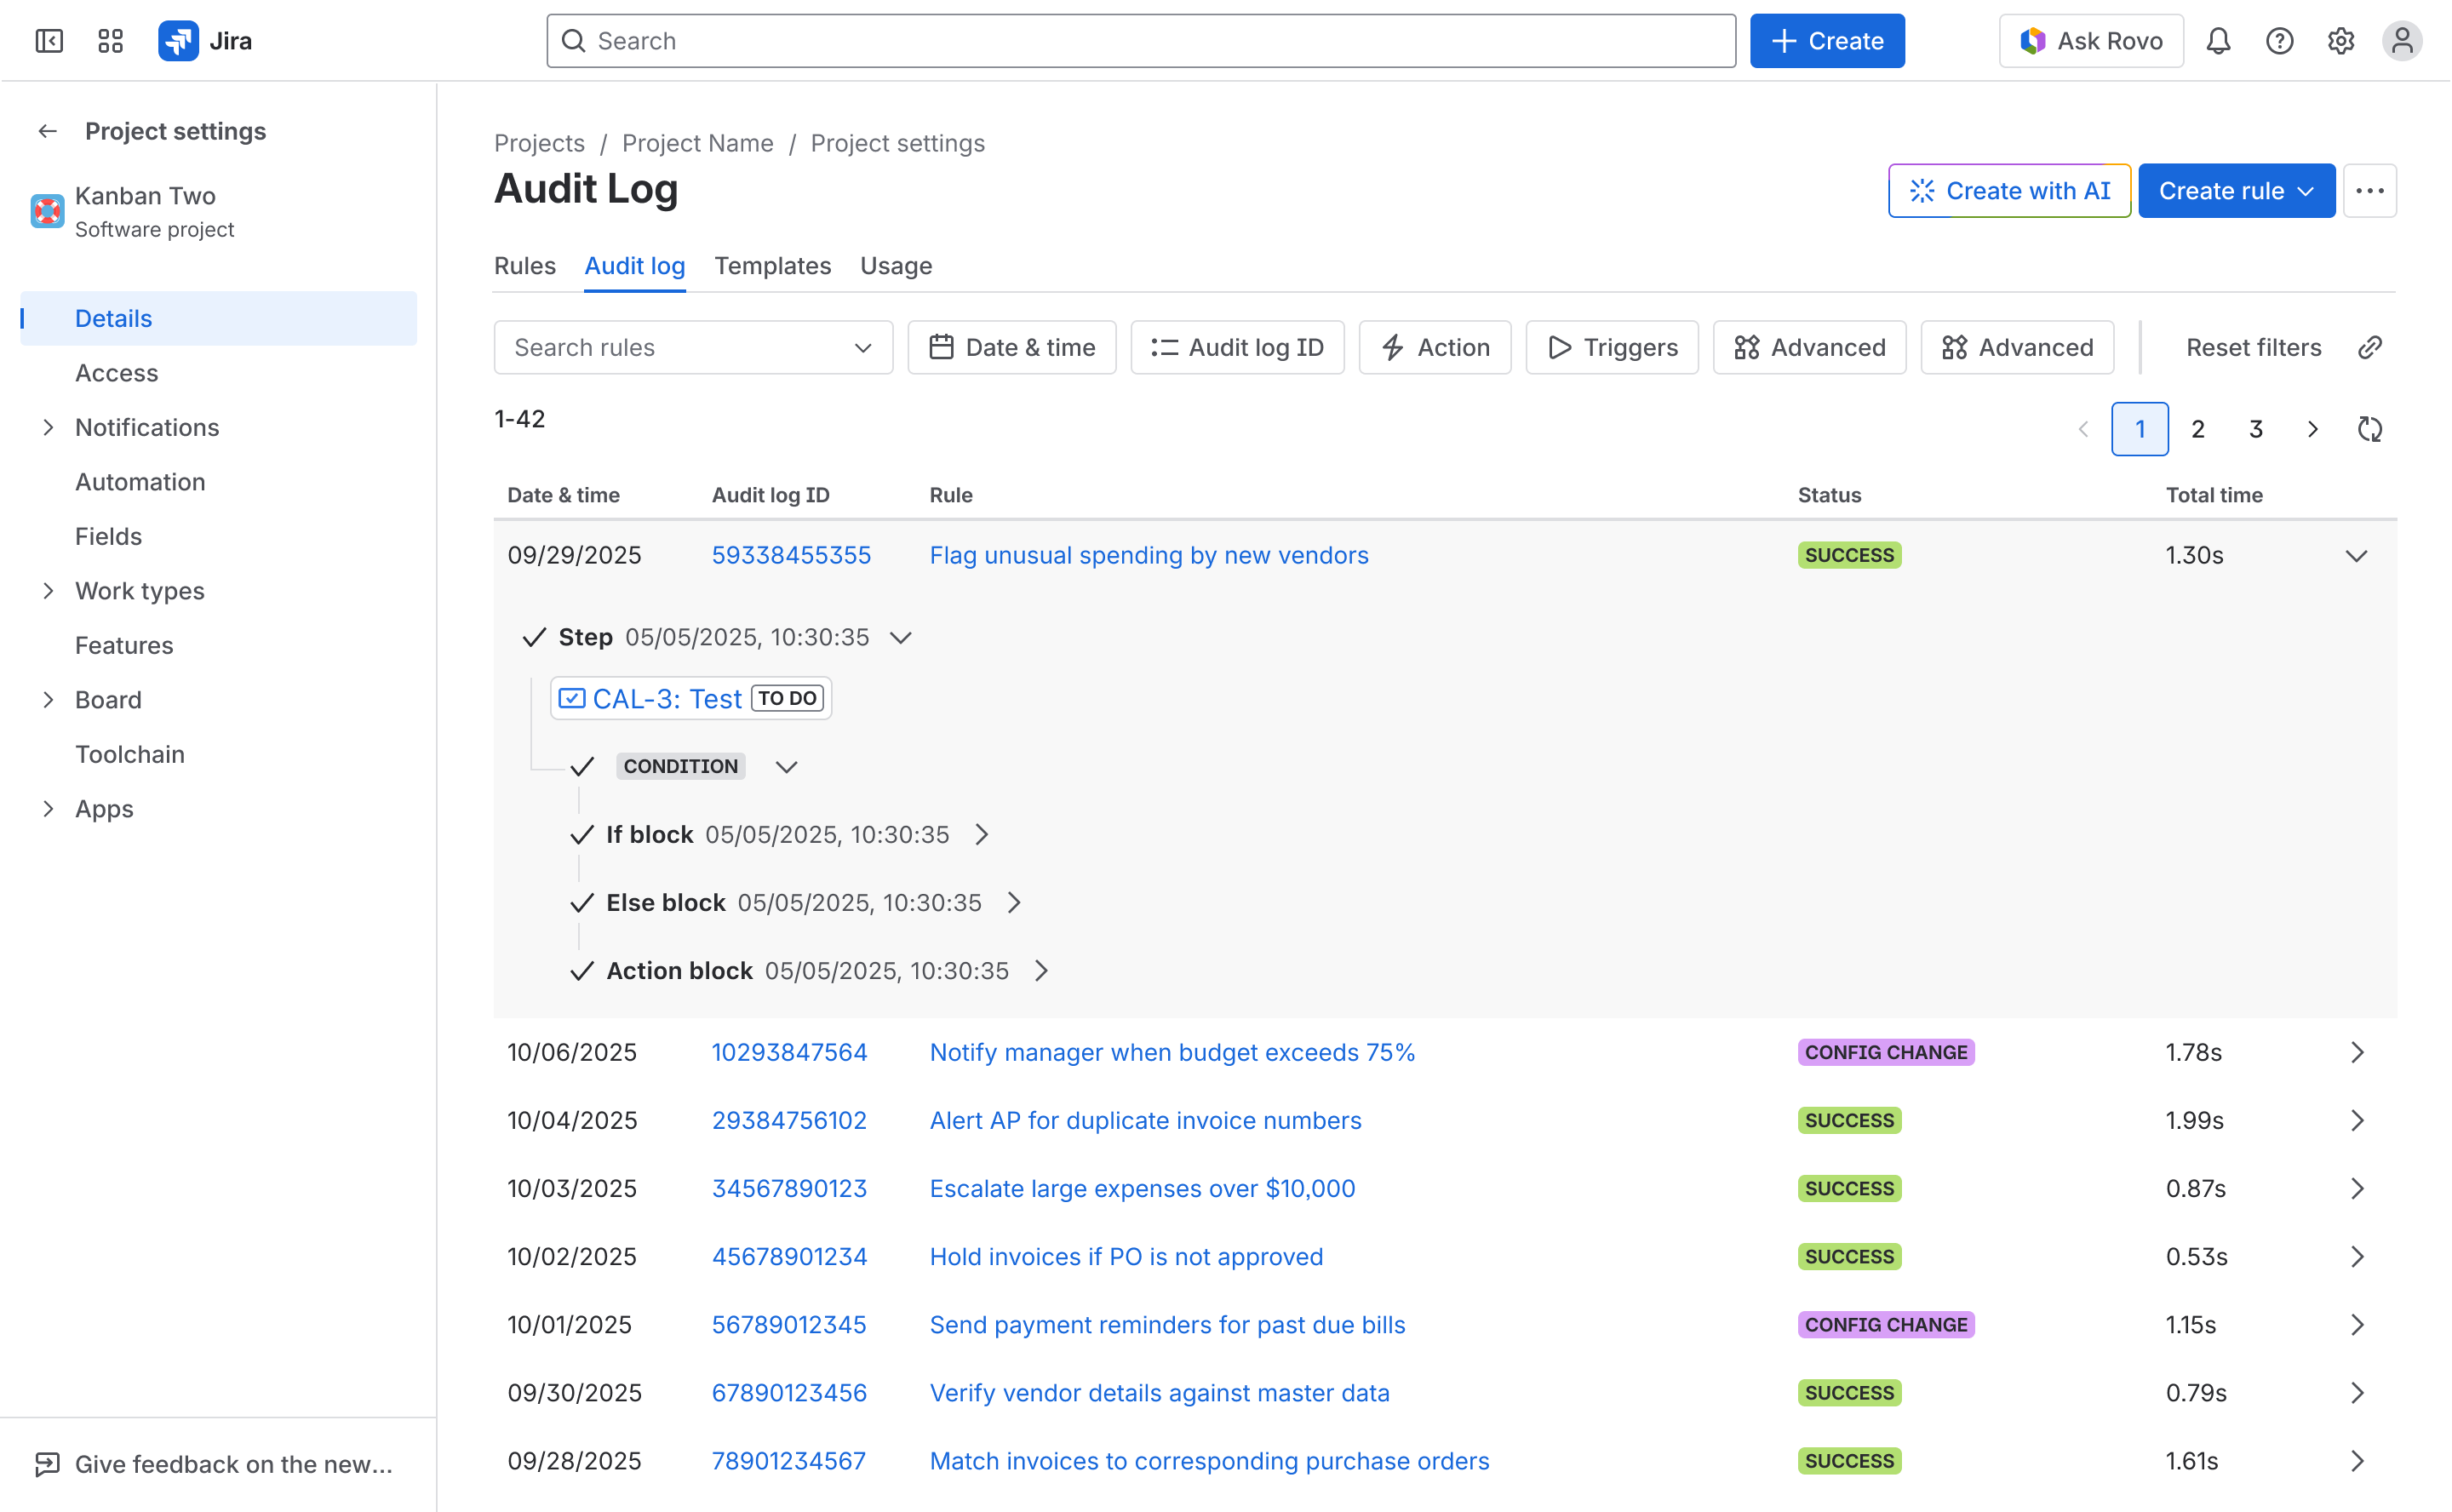
Task: Collapse the Flag unusual spending row
Action: pos(2357,556)
